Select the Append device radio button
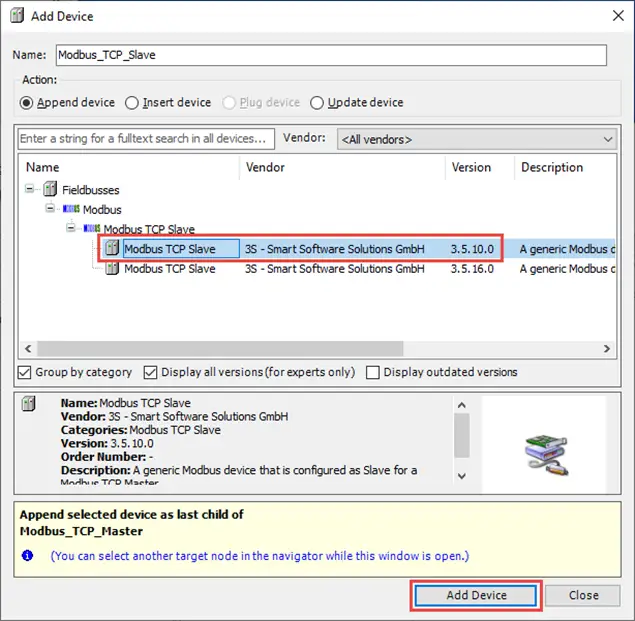The image size is (635, 621). click(x=26, y=103)
